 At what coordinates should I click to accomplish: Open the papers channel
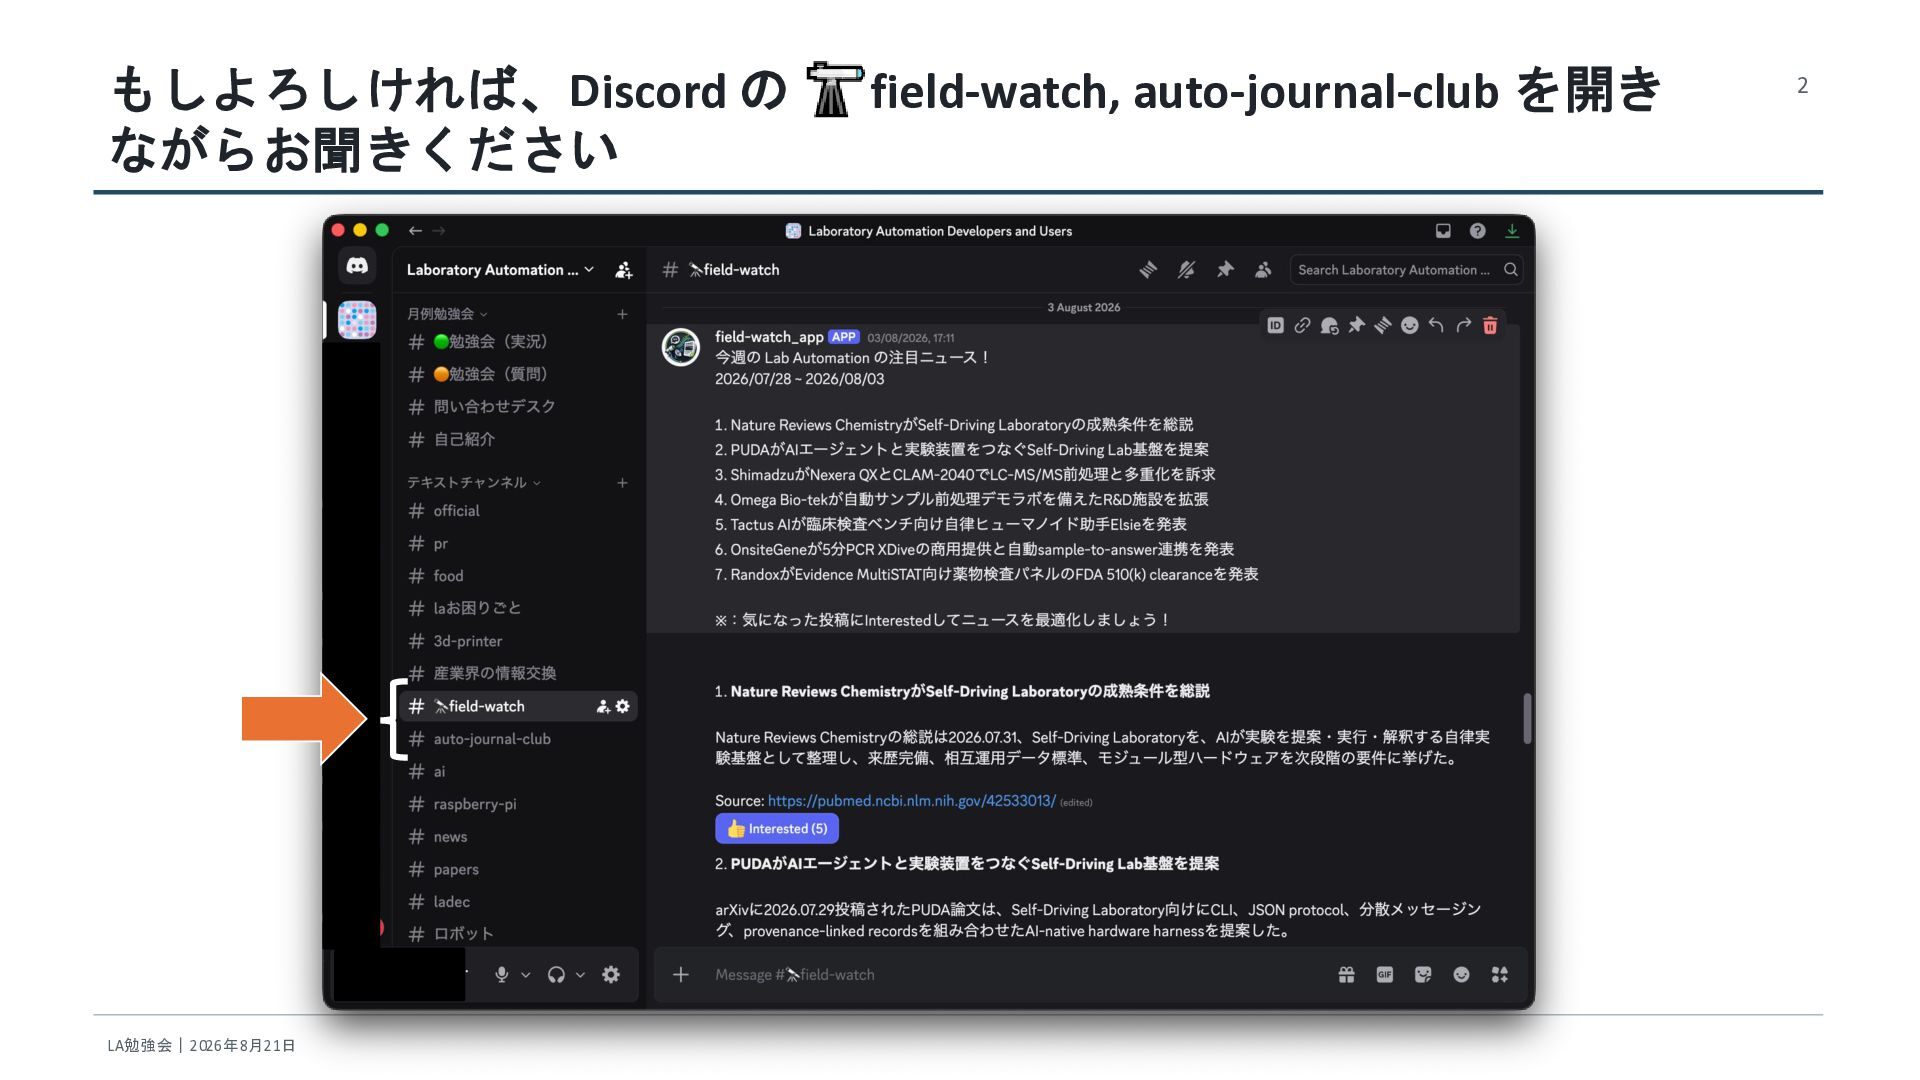517,869
